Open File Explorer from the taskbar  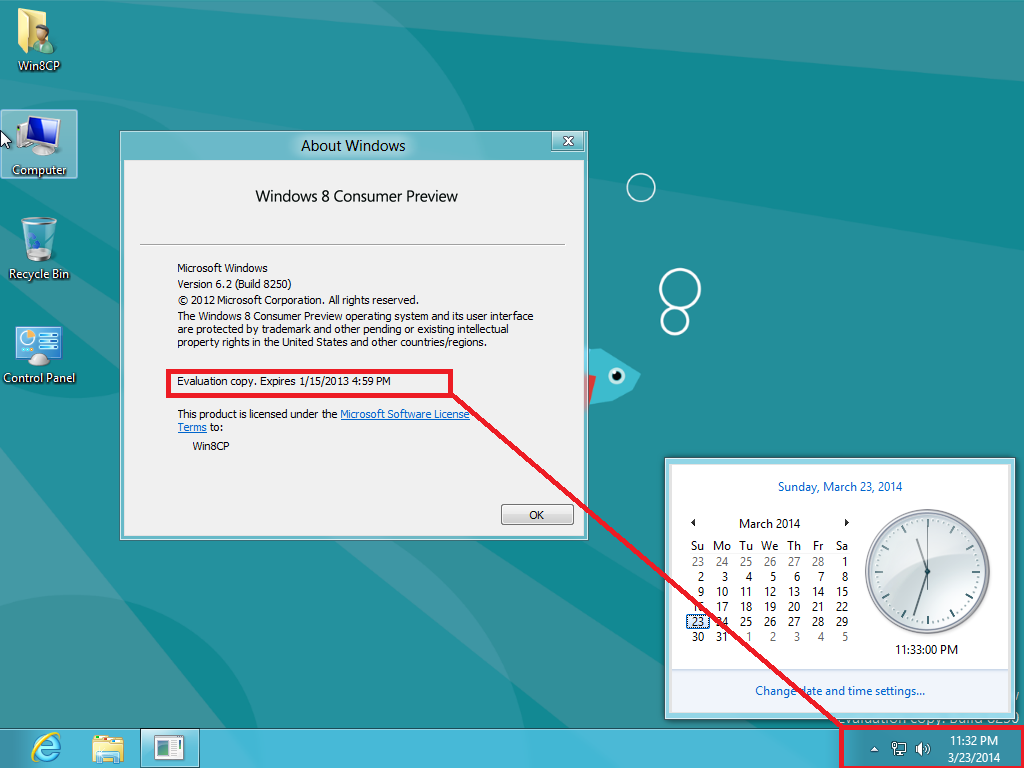click(108, 748)
